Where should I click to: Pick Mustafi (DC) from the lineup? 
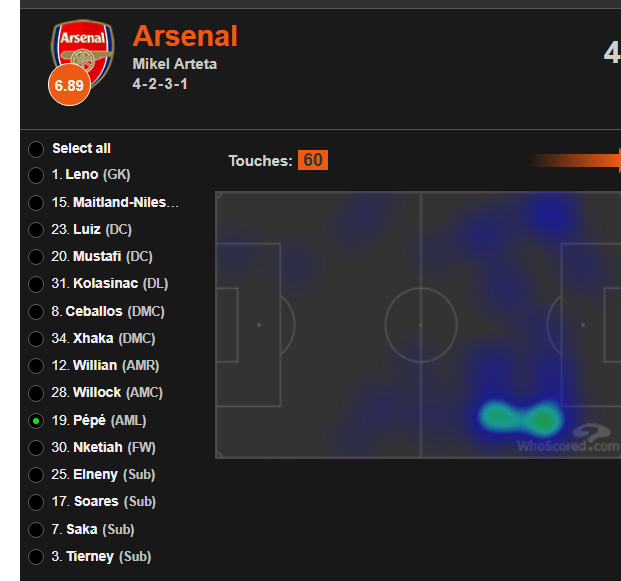(36, 257)
